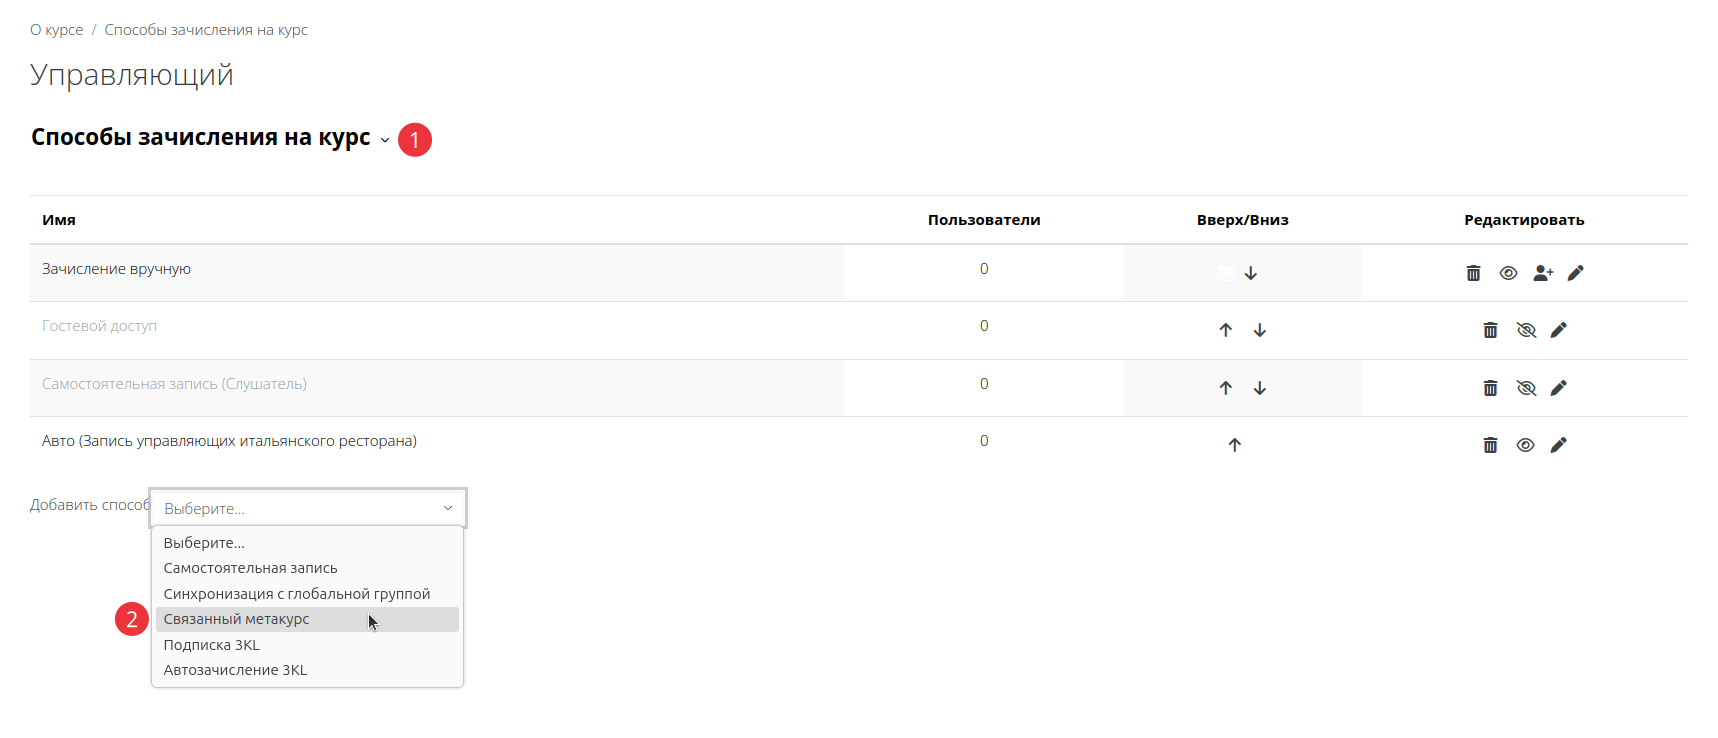The width and height of the screenshot is (1718, 738).
Task: Go to О курсе breadcrumb link
Action: point(57,30)
